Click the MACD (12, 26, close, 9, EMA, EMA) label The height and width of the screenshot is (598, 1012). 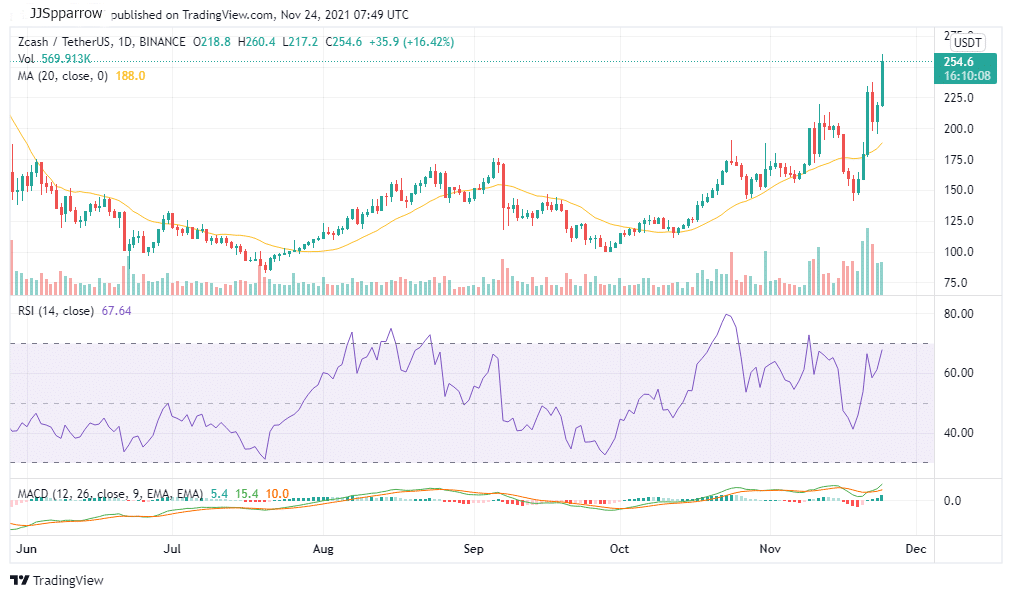click(110, 494)
